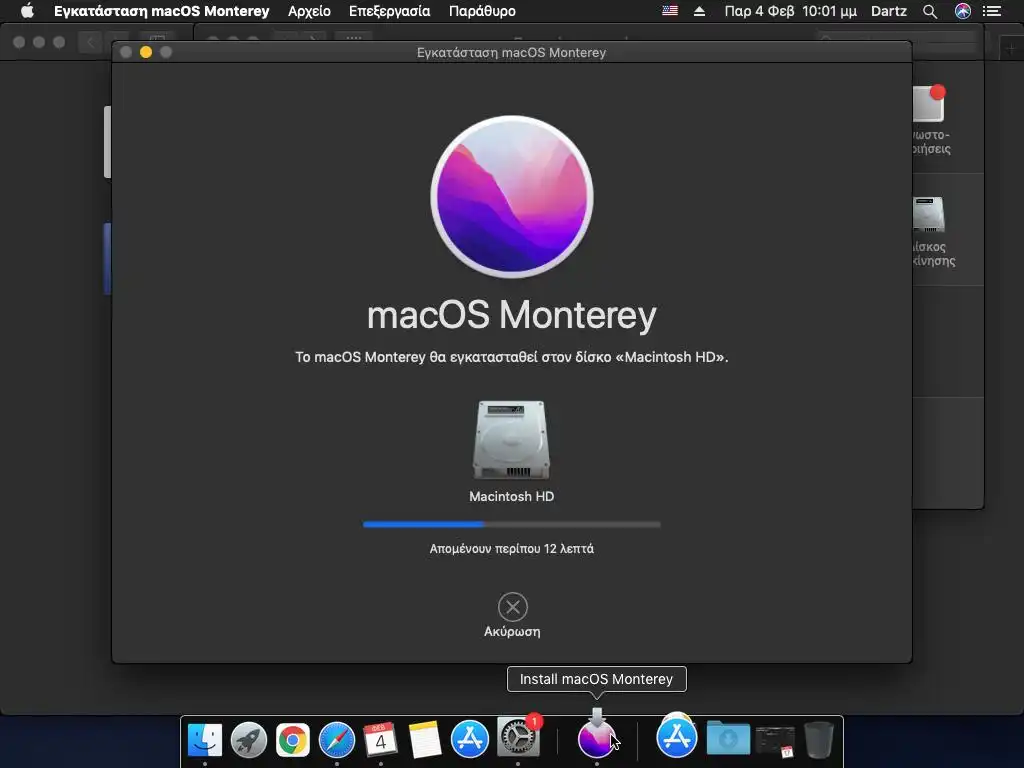Screen dimensions: 1024x768
Task: Open the Apple menu
Action: (x=27, y=11)
